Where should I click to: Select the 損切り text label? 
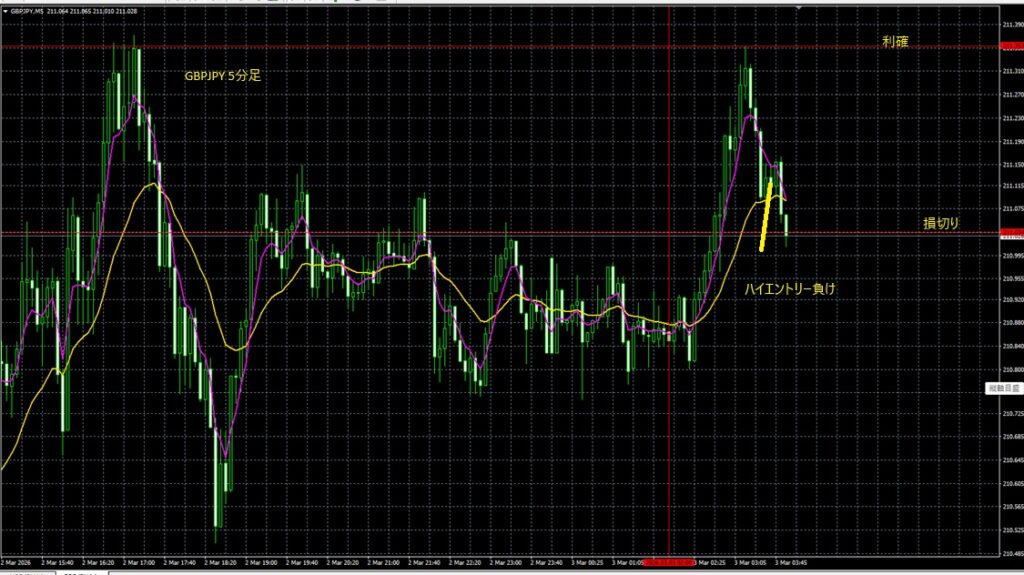click(x=941, y=223)
